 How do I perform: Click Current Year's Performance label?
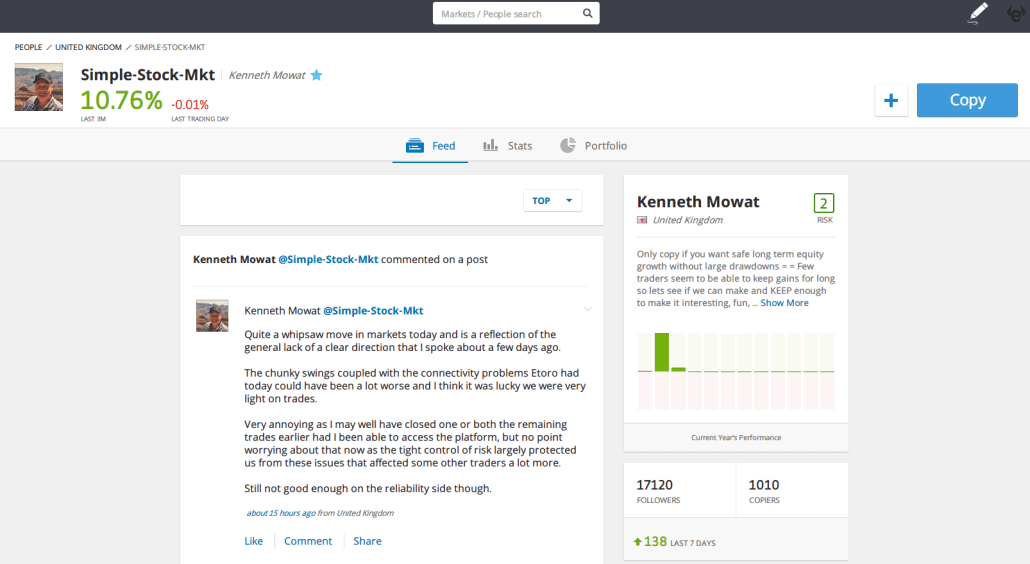click(x=736, y=437)
